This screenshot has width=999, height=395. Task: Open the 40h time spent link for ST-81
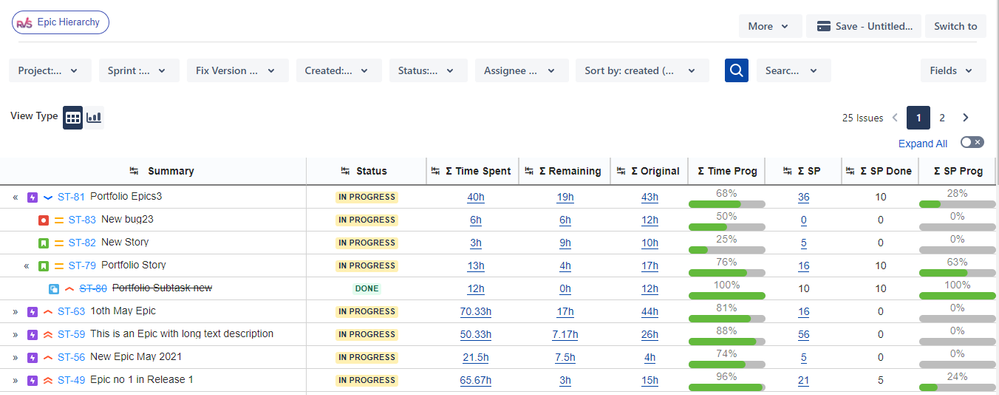(x=475, y=198)
